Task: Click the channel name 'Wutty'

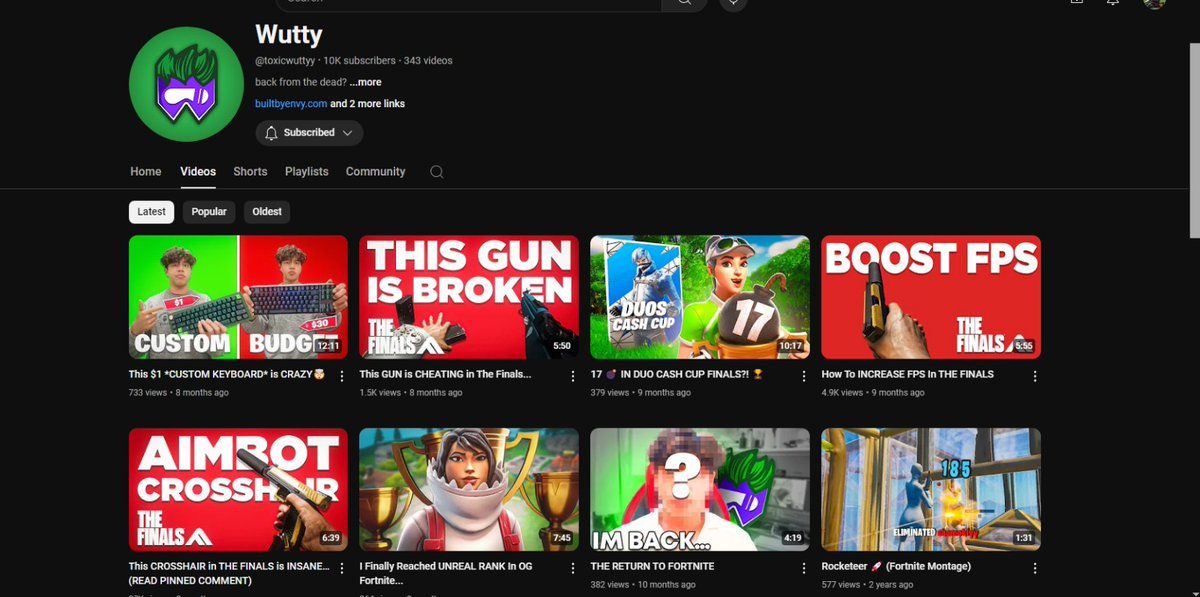Action: click(x=289, y=35)
